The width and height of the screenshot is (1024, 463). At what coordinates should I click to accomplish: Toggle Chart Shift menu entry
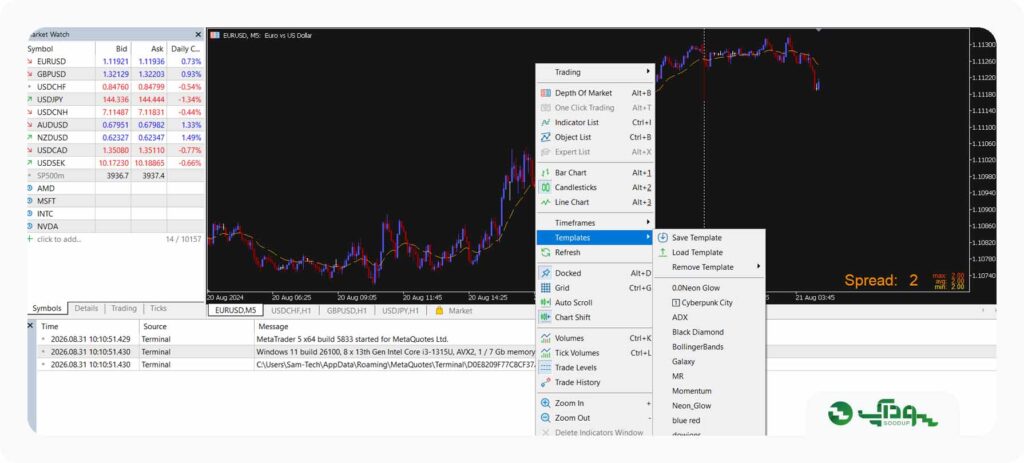[595, 317]
